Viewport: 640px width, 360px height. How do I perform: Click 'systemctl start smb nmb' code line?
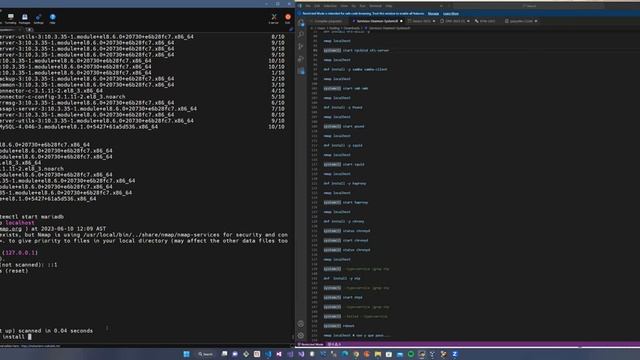tap(346, 88)
